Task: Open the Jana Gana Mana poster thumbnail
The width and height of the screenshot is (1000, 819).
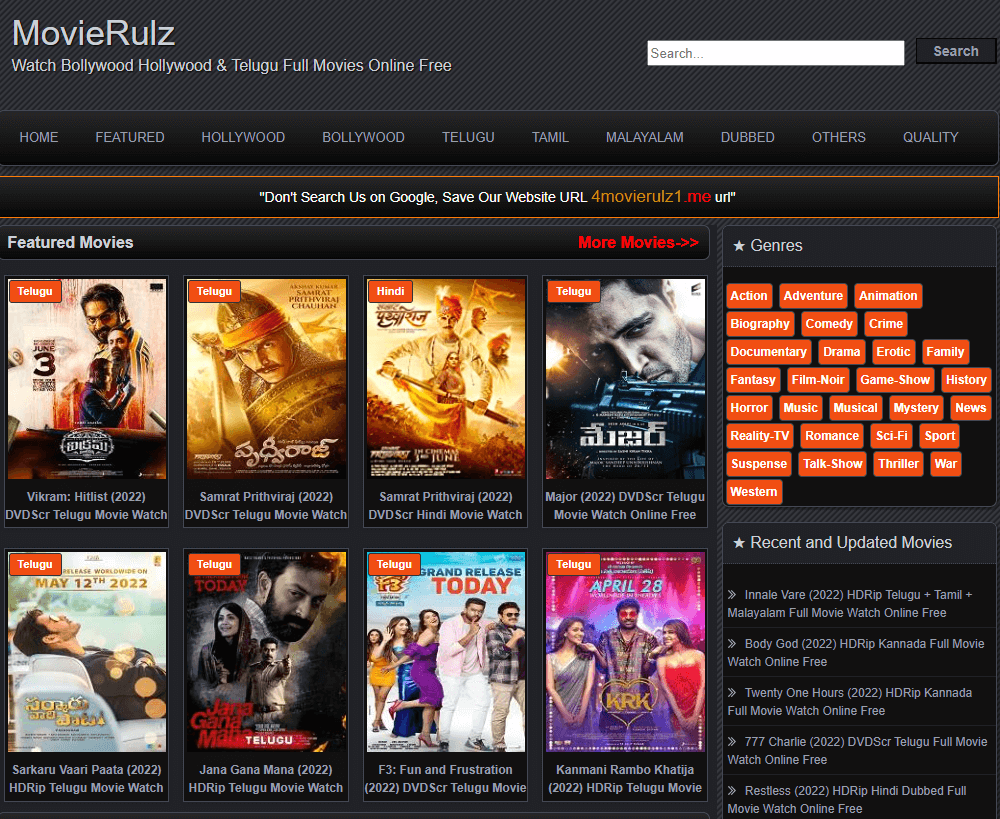Action: coord(267,651)
